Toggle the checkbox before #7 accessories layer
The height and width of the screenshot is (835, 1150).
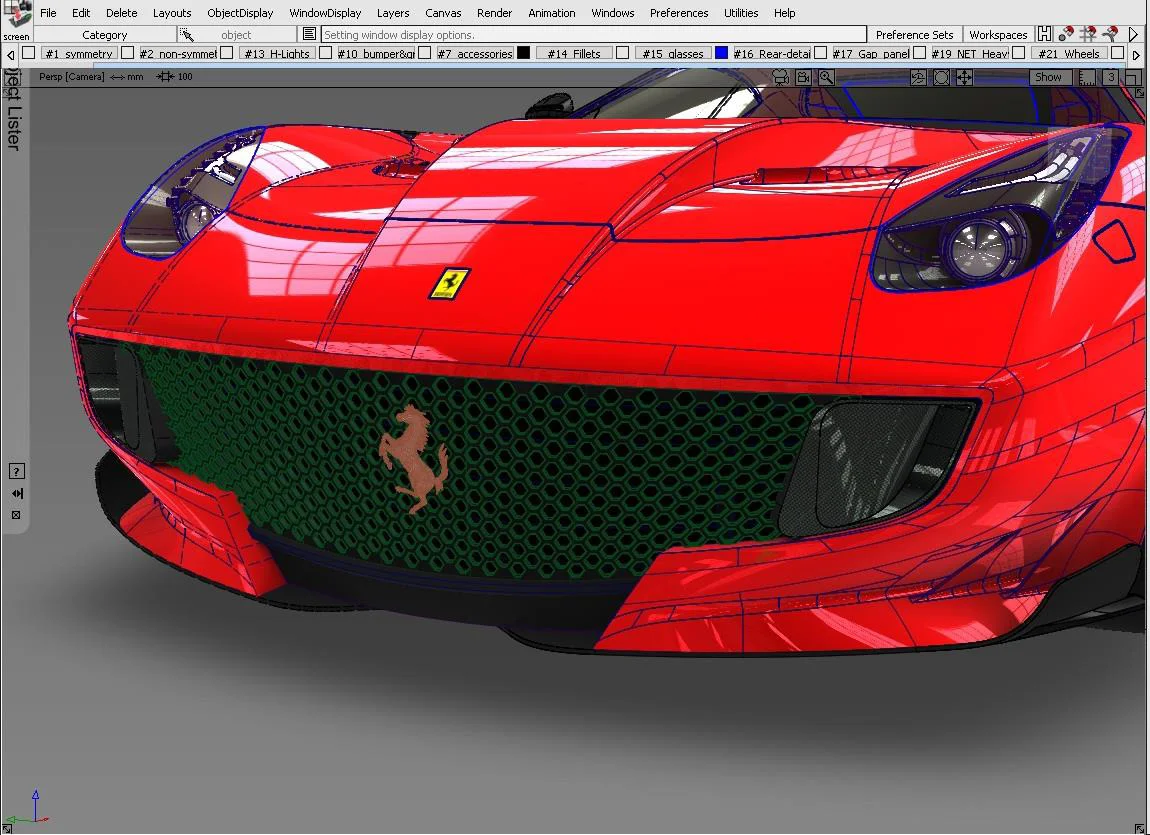coord(425,53)
